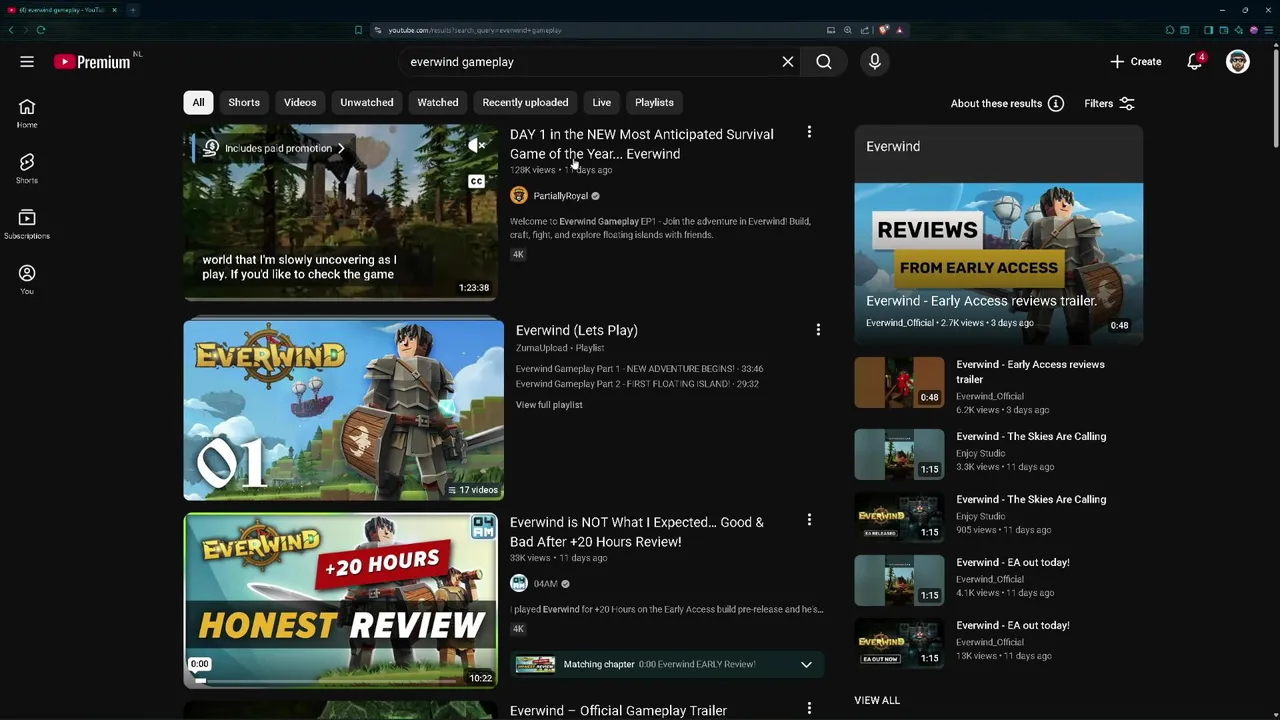
Task: Open Everwind (Lets Play) playlist title
Action: pyautogui.click(x=576, y=330)
